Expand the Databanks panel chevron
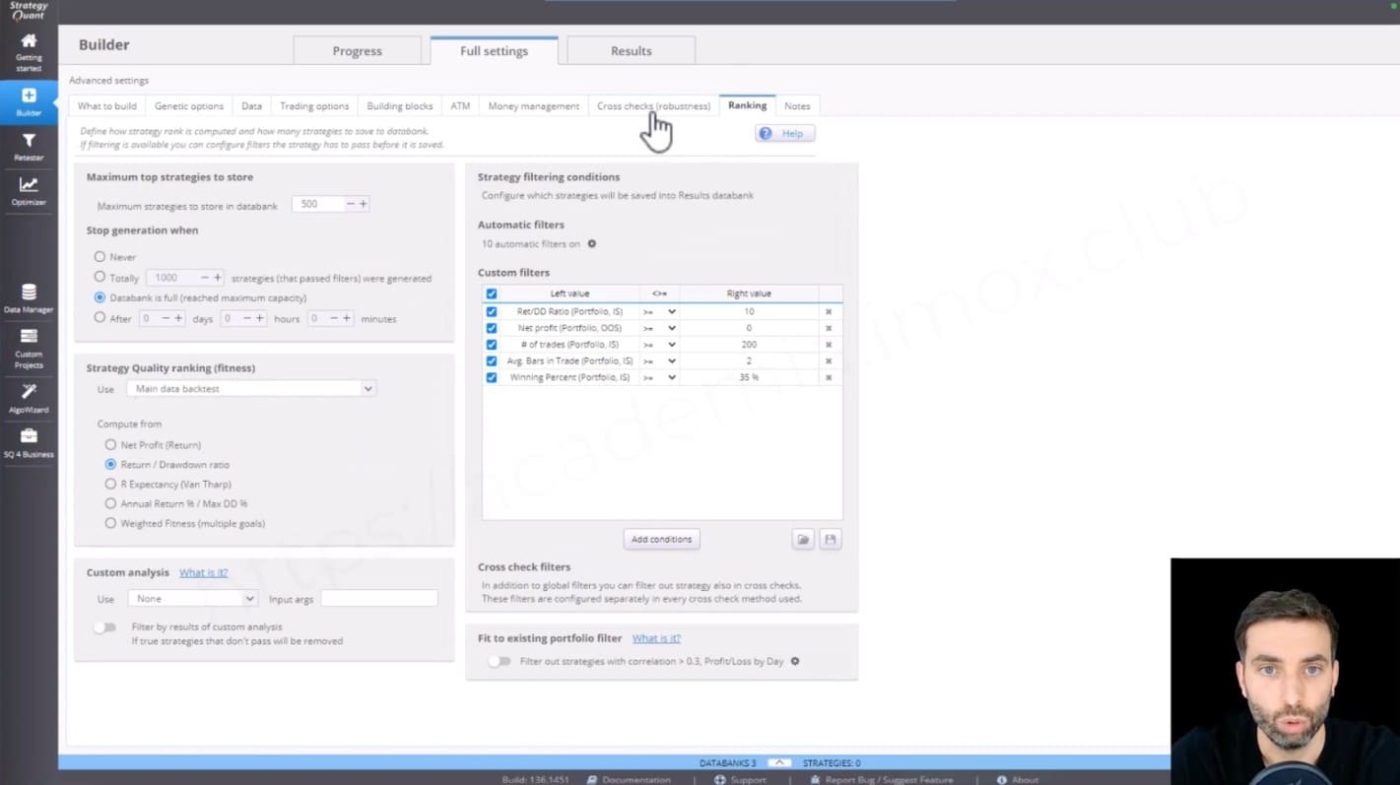The width and height of the screenshot is (1400, 785). [x=781, y=763]
